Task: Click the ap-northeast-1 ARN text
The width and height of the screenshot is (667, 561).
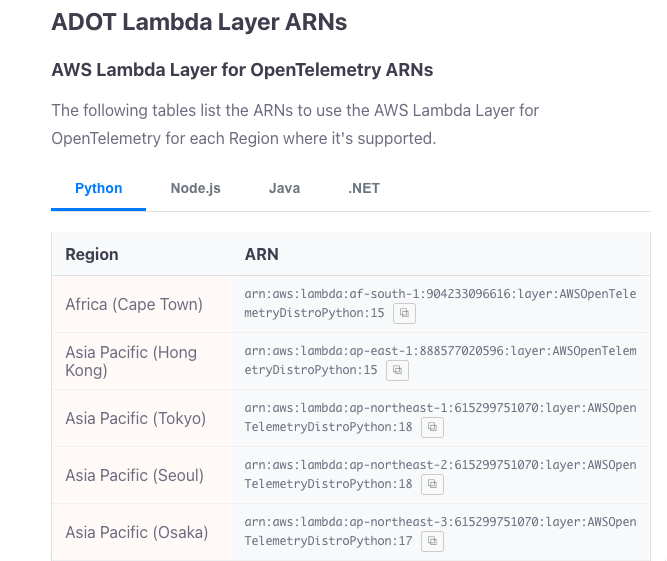Action: (x=440, y=409)
